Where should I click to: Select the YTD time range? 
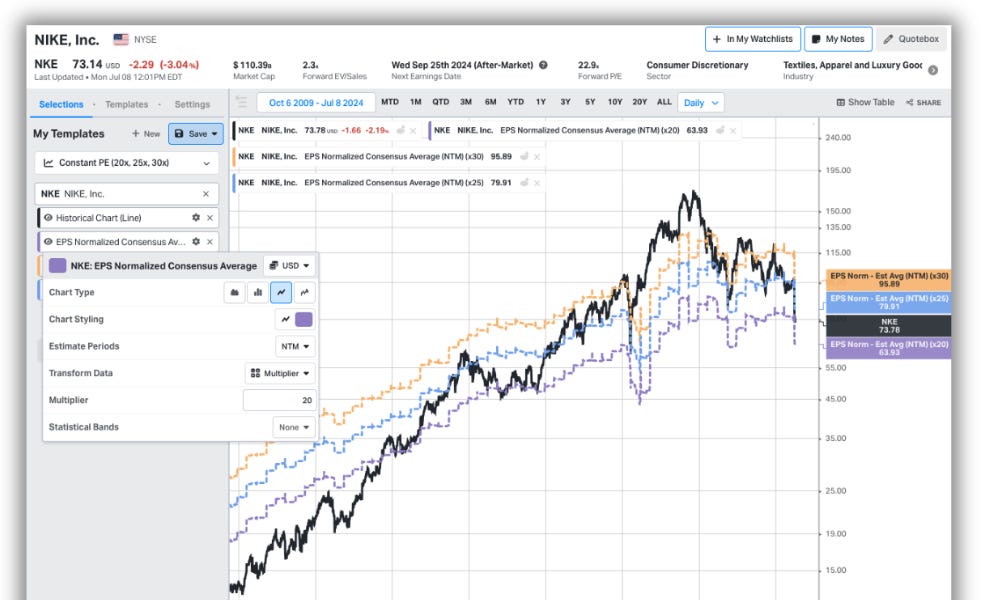point(516,102)
